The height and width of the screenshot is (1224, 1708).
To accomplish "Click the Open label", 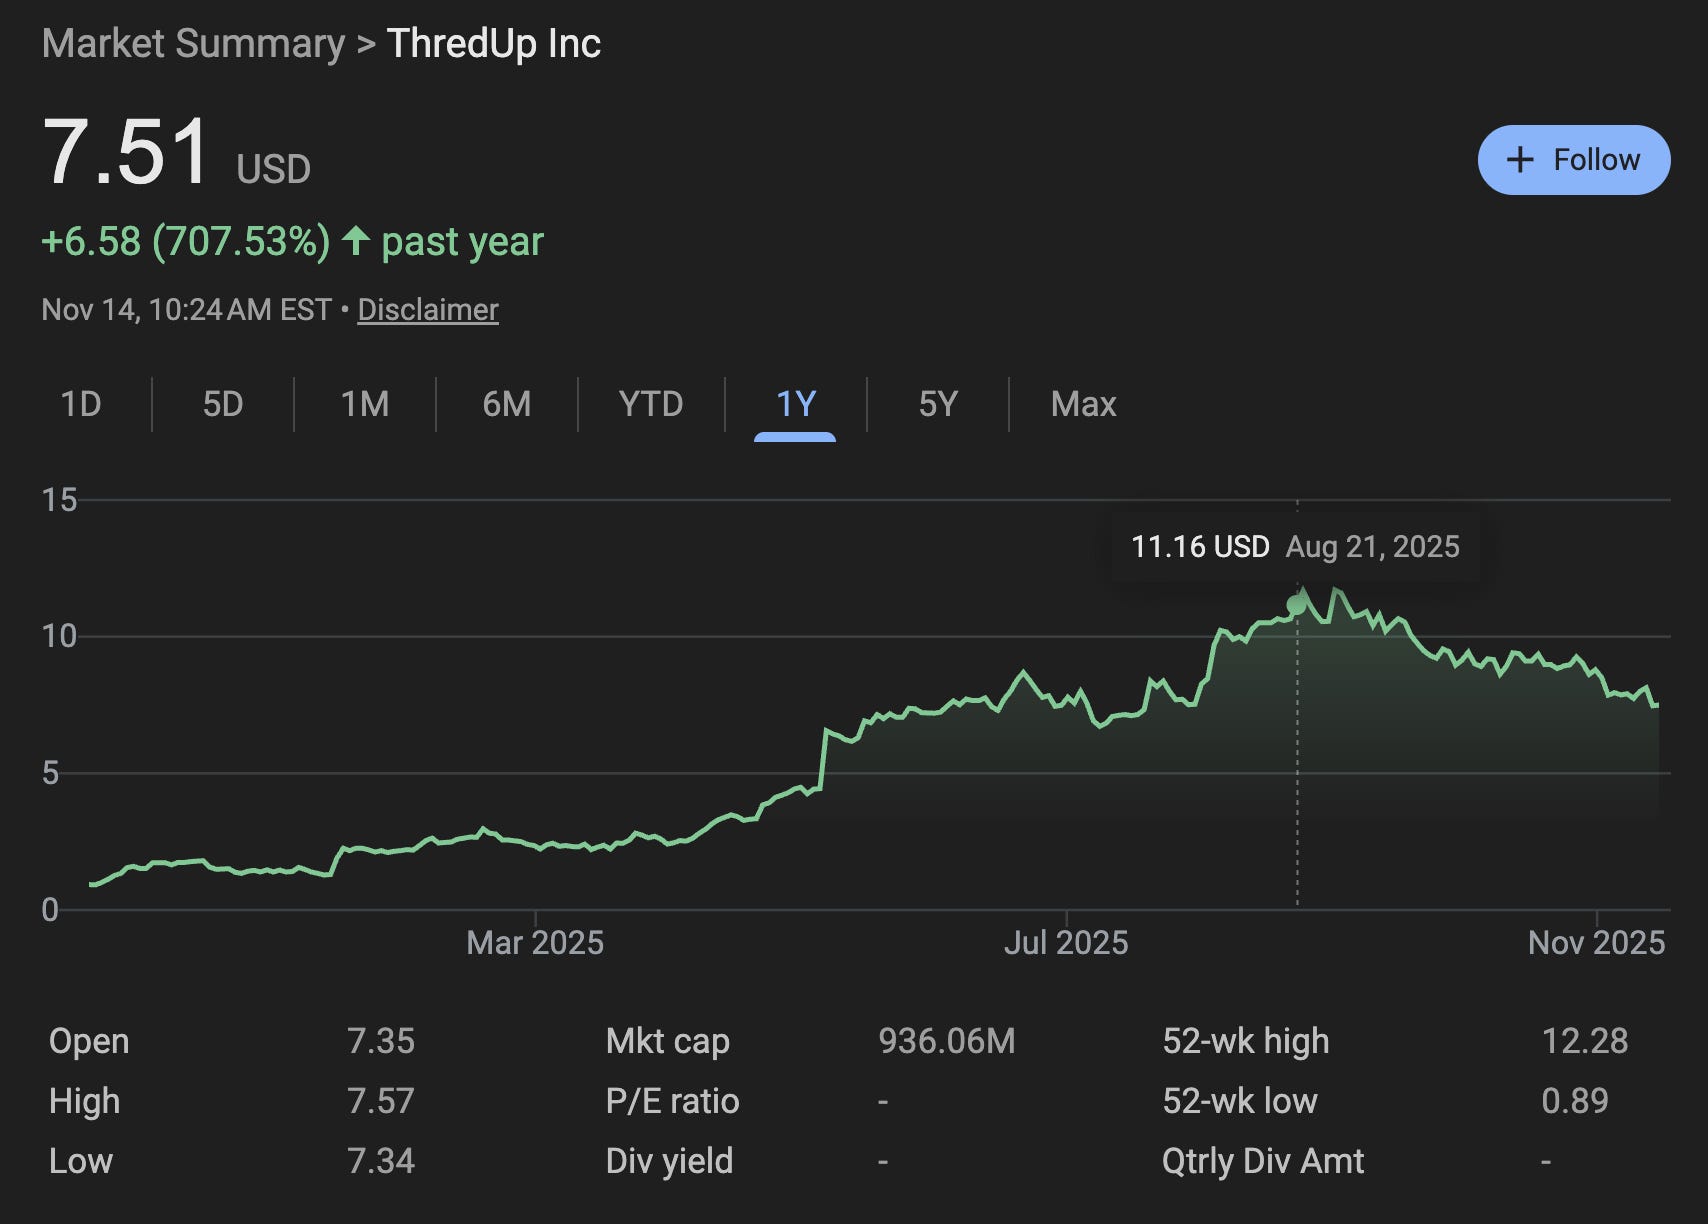I will pos(89,1041).
